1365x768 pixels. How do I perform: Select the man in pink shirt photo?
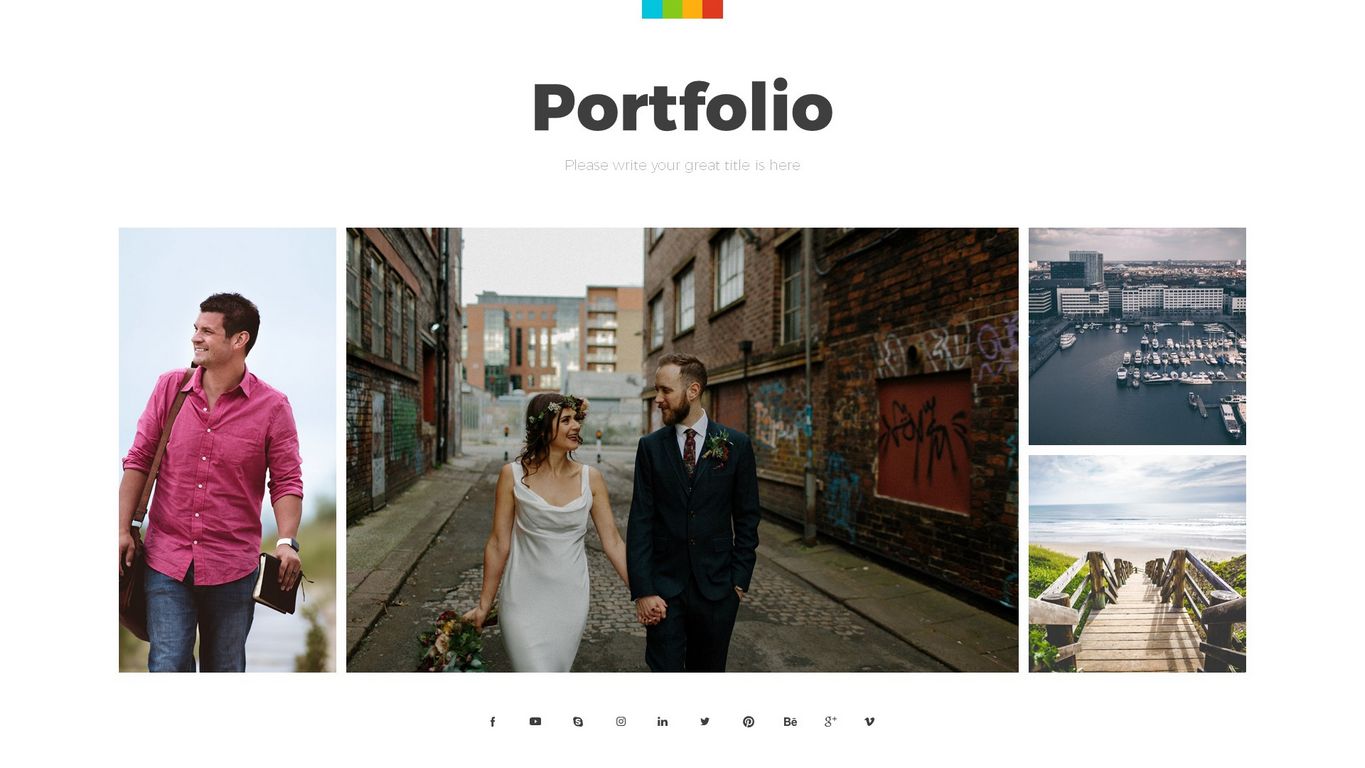[x=227, y=450]
